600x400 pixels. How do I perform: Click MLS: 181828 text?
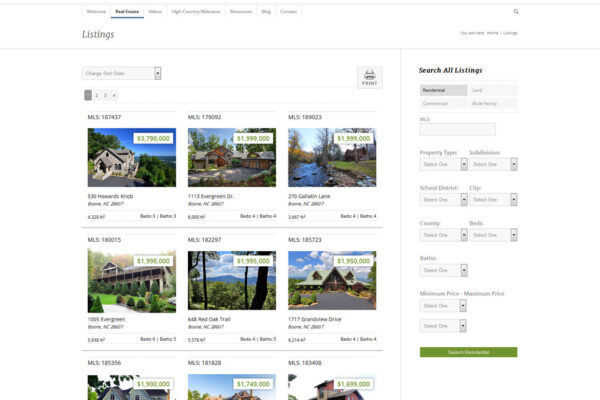click(204, 362)
